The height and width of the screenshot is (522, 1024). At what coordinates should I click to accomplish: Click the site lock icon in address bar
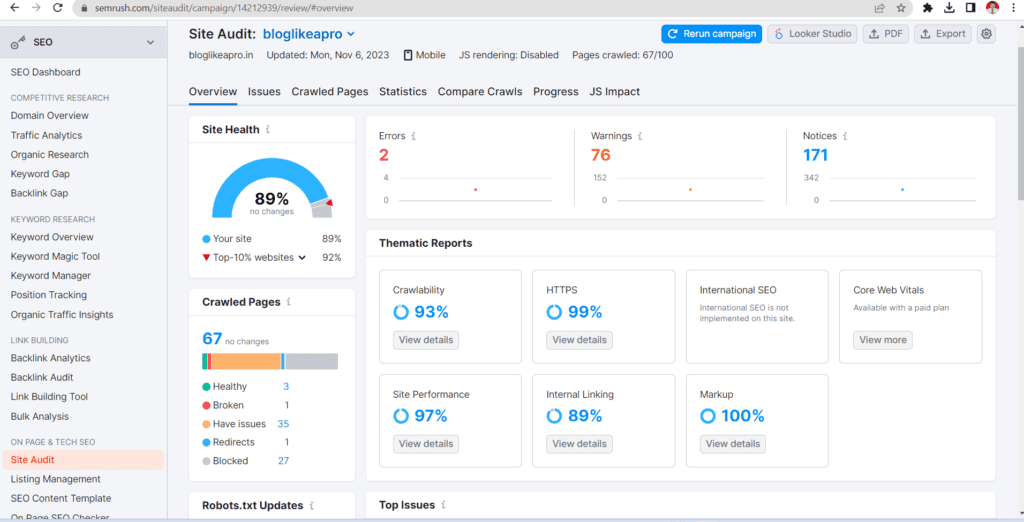(x=84, y=8)
